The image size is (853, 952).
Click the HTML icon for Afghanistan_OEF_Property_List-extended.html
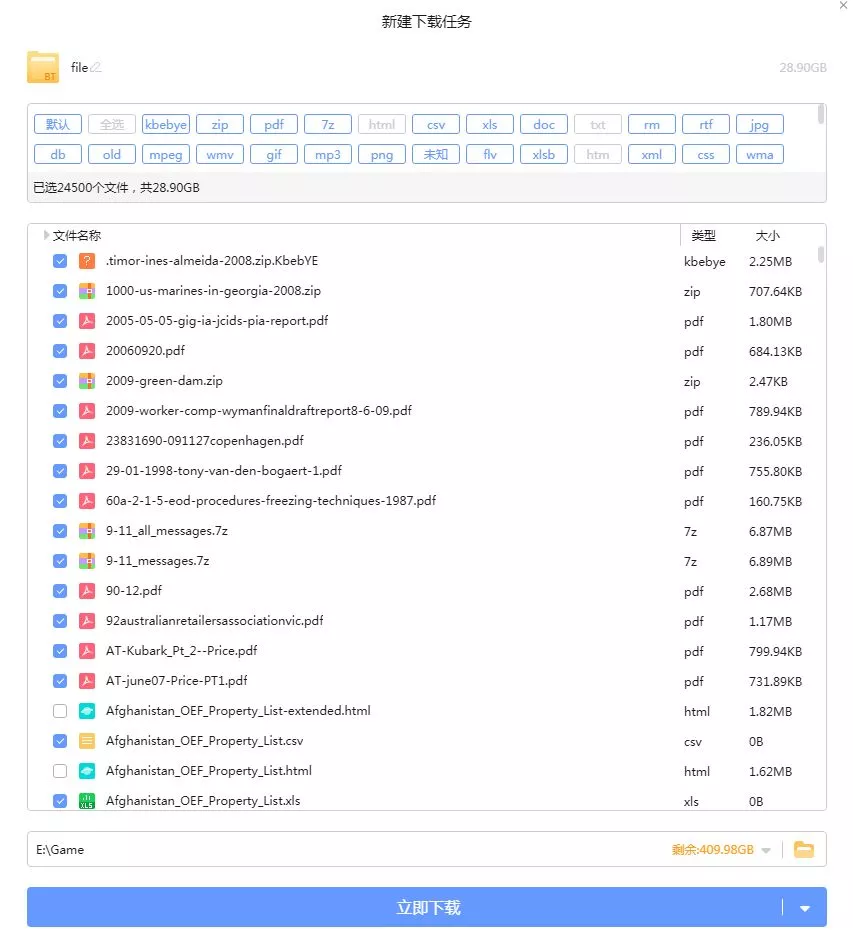tap(87, 711)
